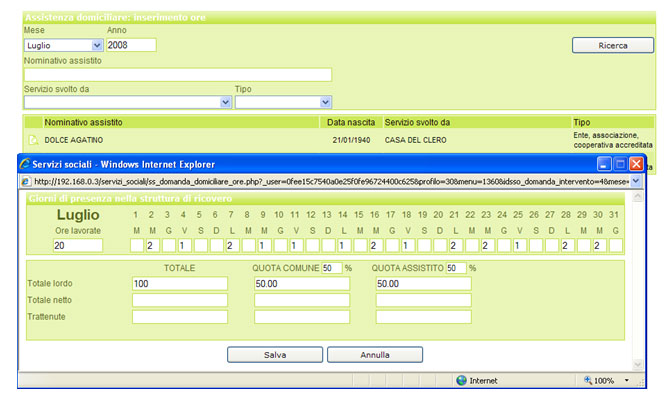Click the Anno field containing 2008
The height and width of the screenshot is (398, 668).
point(131,45)
